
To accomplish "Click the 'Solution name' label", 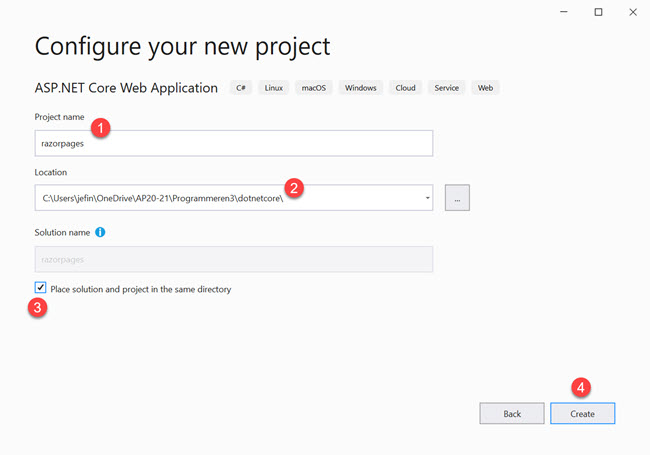I will click(x=62, y=232).
